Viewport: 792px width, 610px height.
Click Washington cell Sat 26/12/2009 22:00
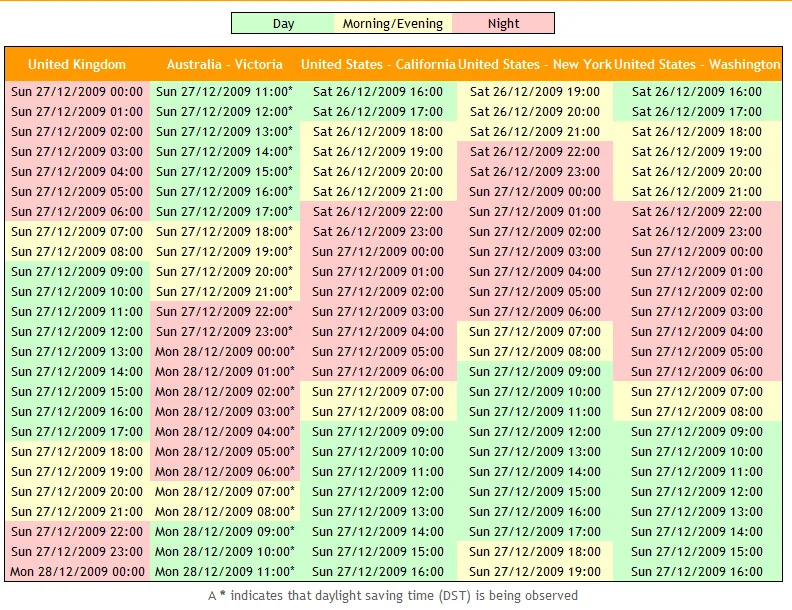(697, 212)
